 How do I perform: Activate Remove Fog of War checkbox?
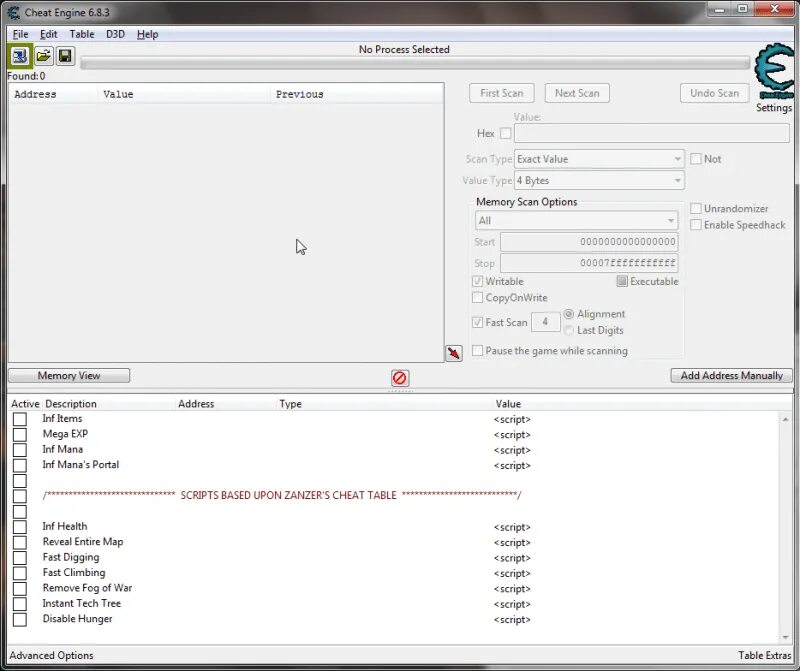tap(20, 588)
